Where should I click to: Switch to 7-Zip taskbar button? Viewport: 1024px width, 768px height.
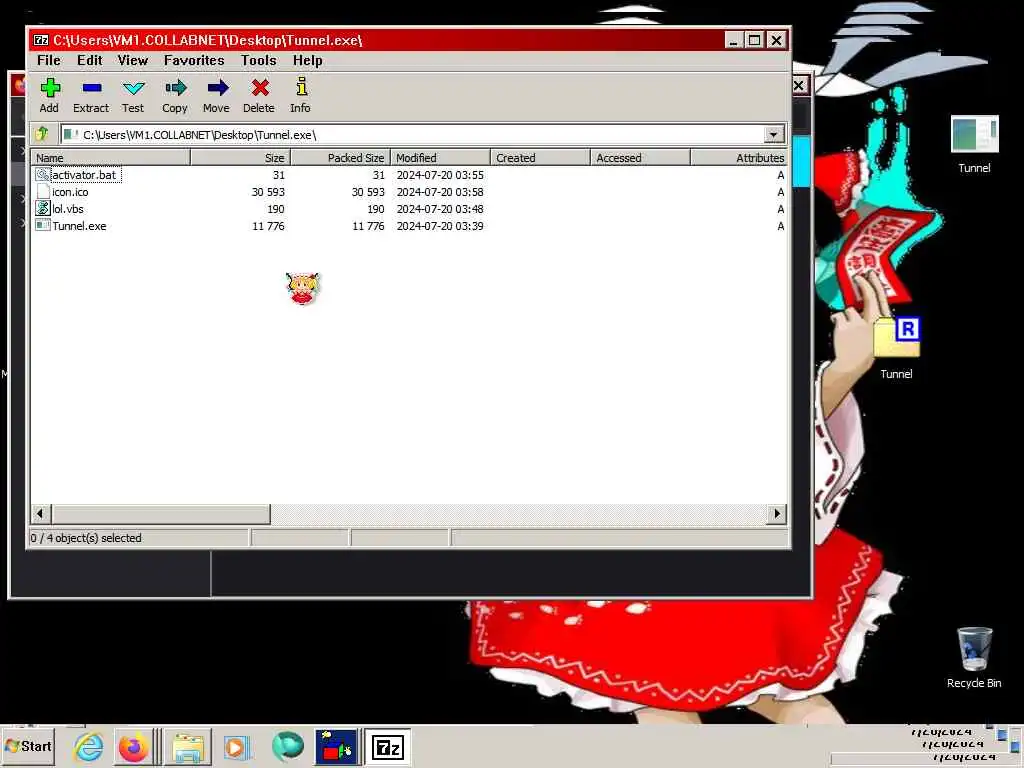387,746
